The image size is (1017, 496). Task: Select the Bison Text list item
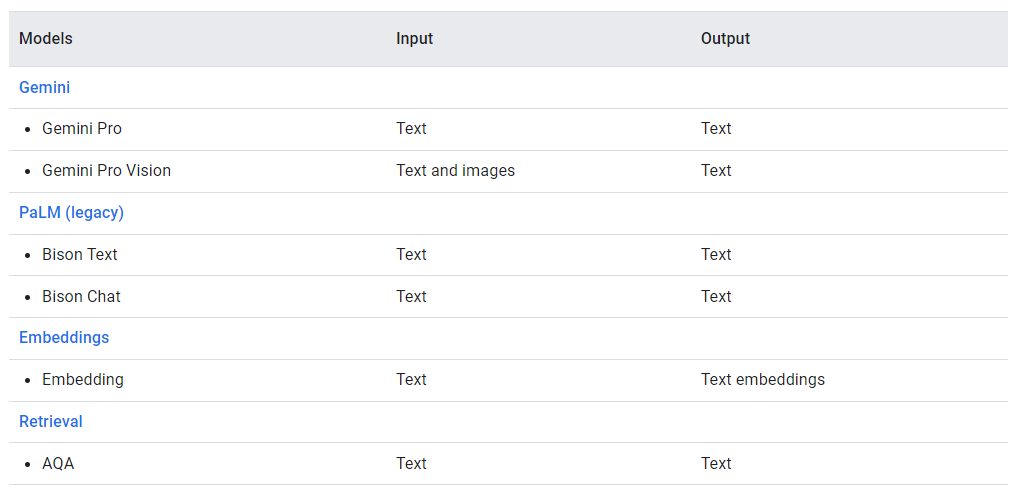(x=80, y=254)
